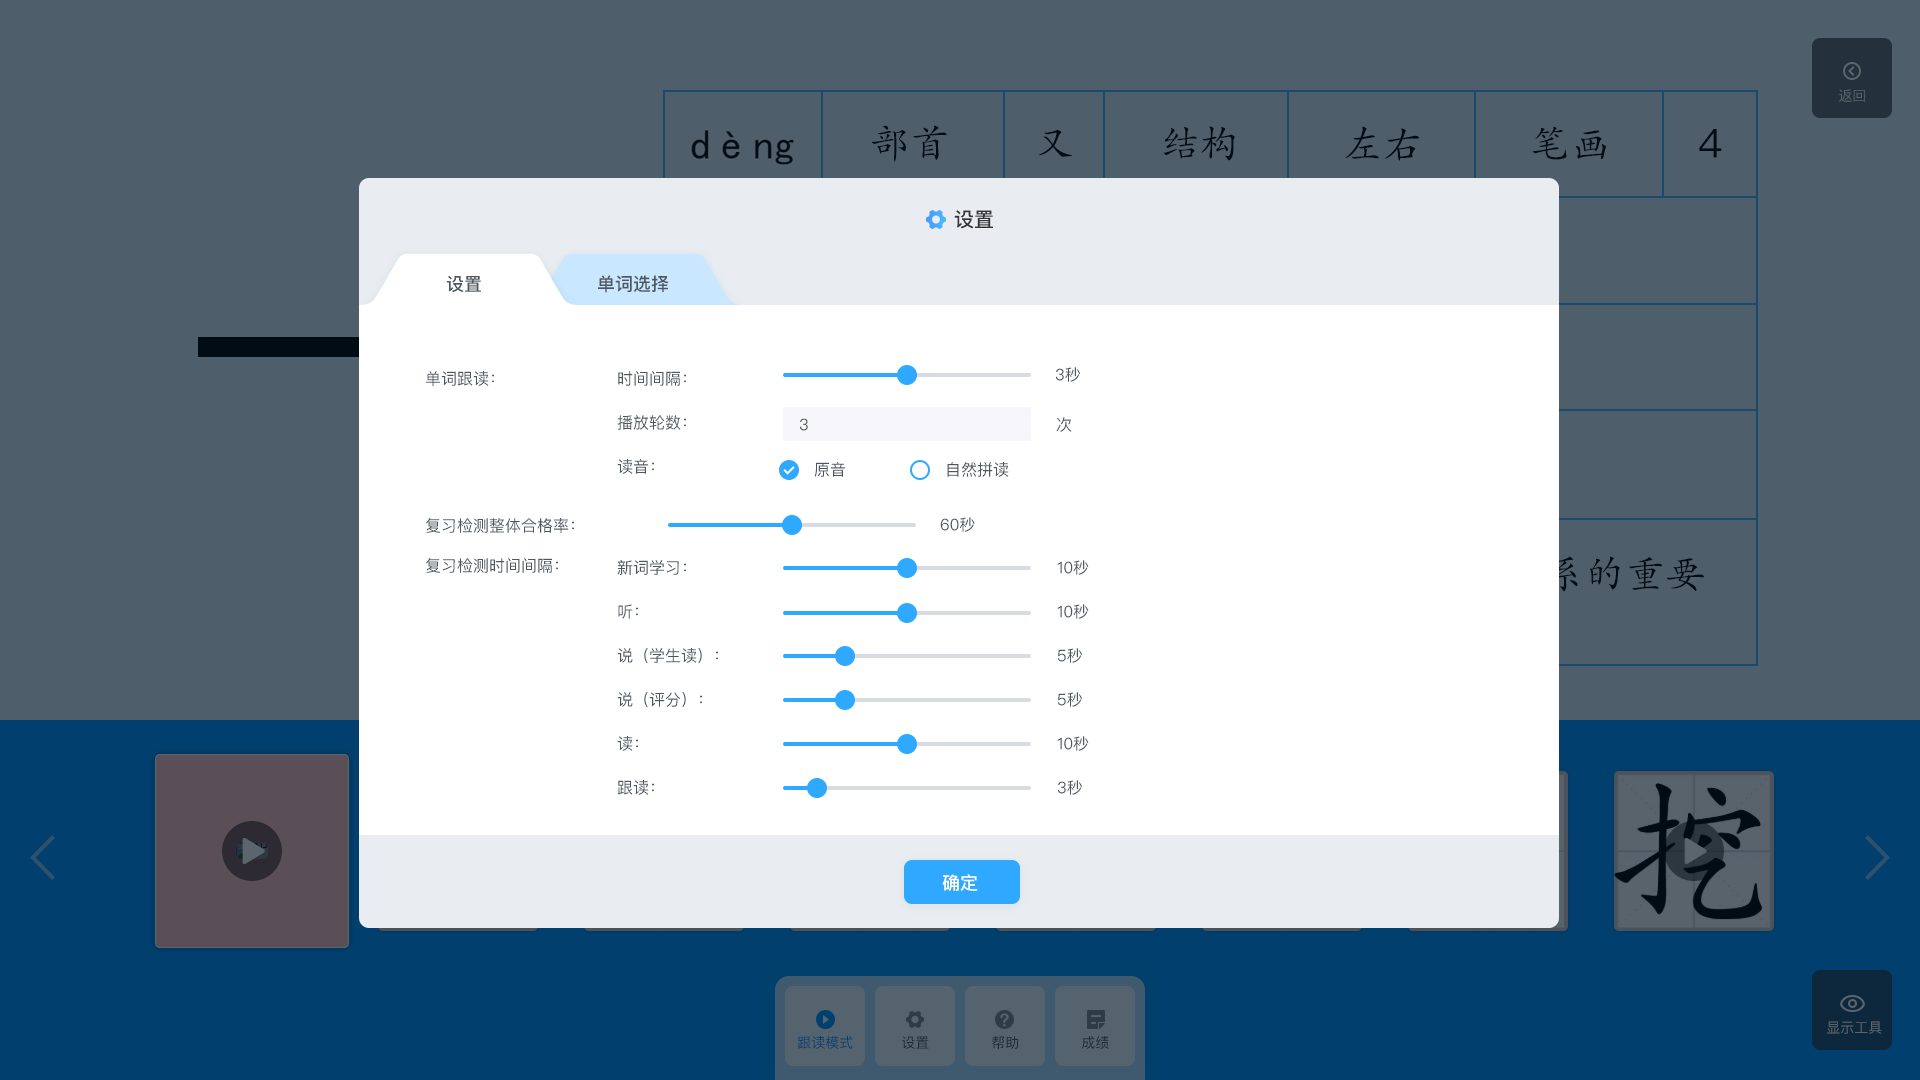Play the video thumbnail on the left
This screenshot has height=1080, width=1920.
(252, 851)
